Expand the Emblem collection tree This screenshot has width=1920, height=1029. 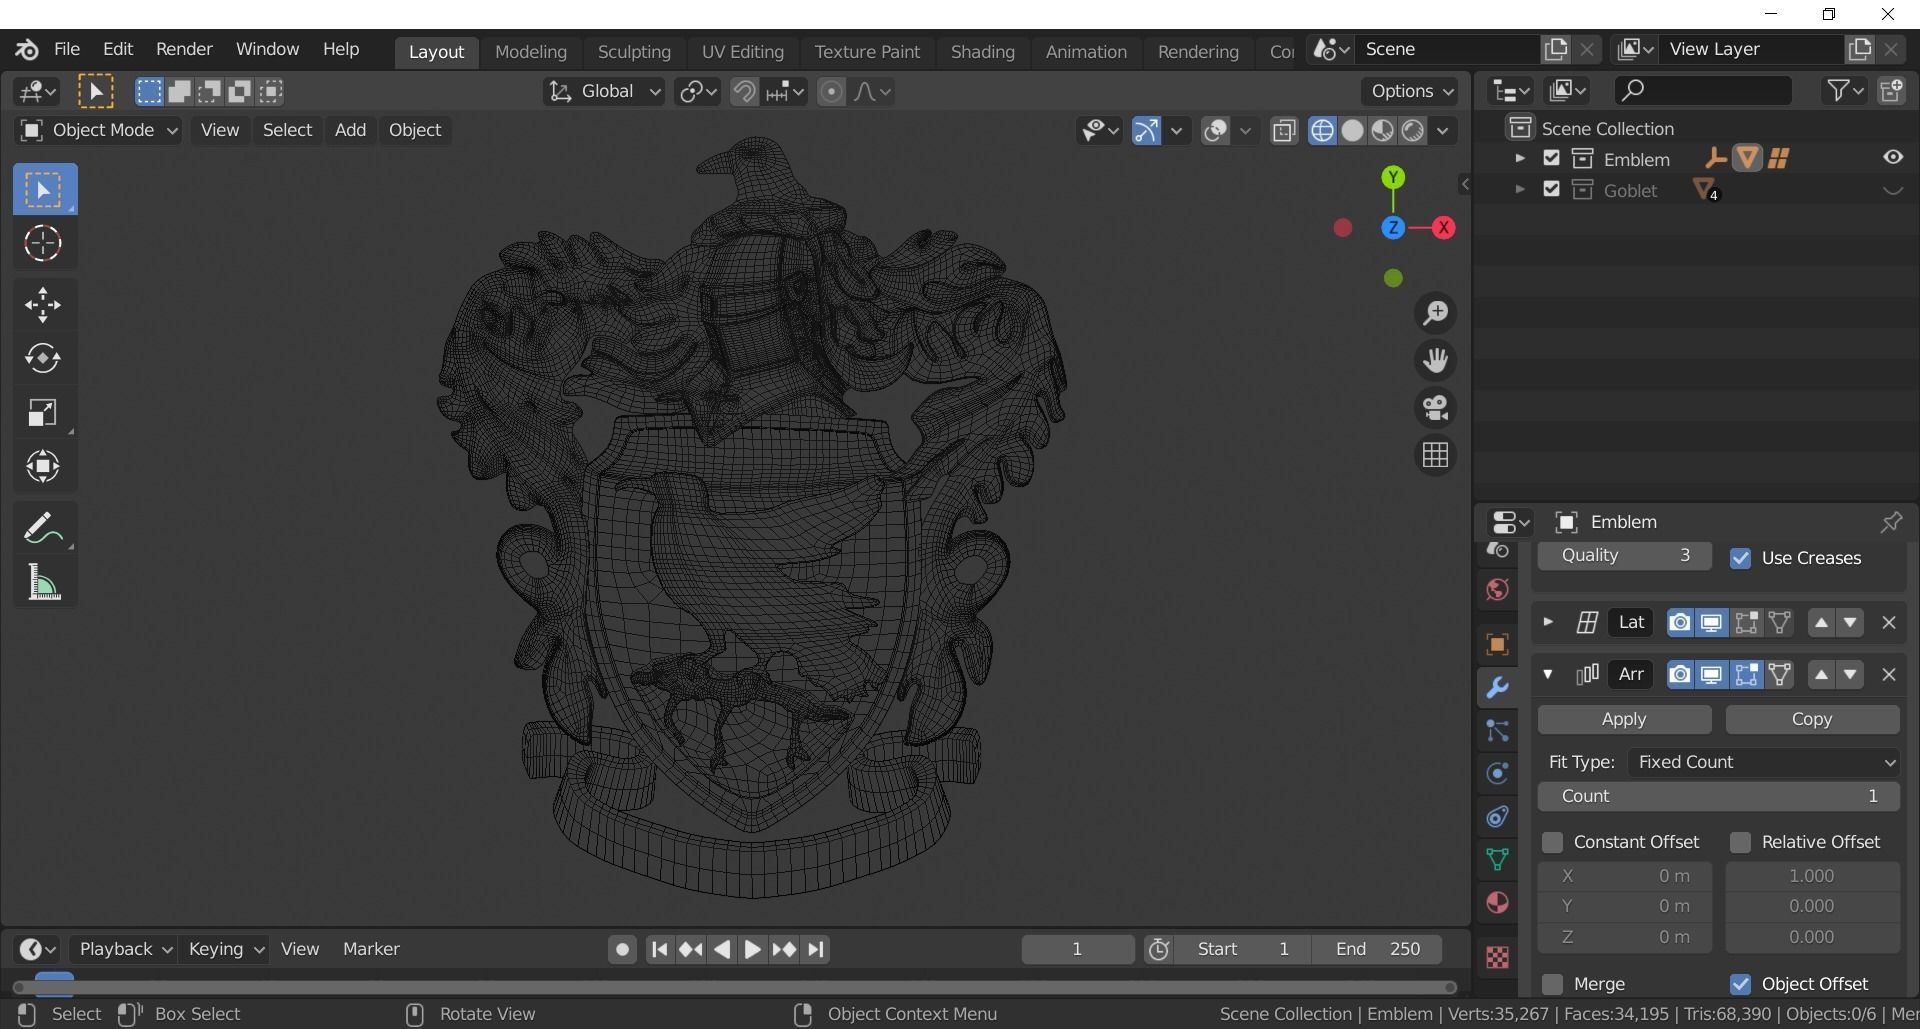coord(1519,158)
